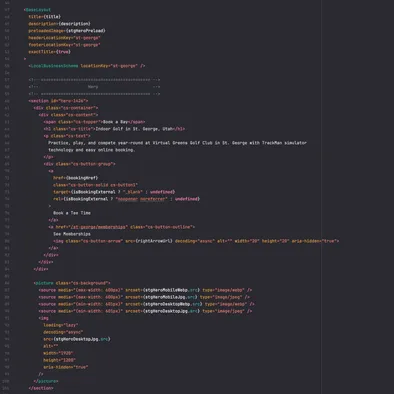Click the width="1920" attribute
This screenshot has height=394, width=394.
coord(58,353)
